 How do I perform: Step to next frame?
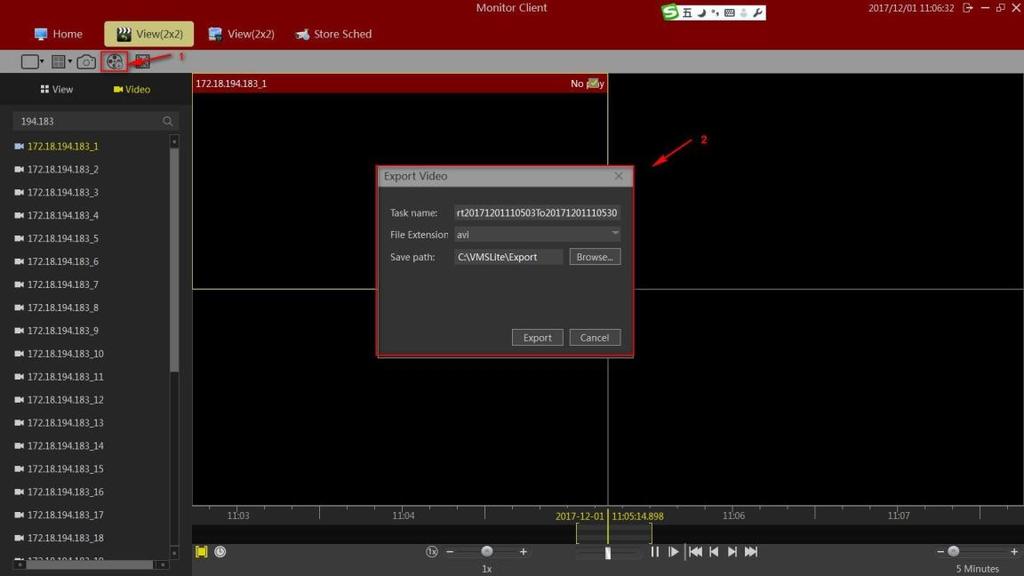tap(732, 552)
